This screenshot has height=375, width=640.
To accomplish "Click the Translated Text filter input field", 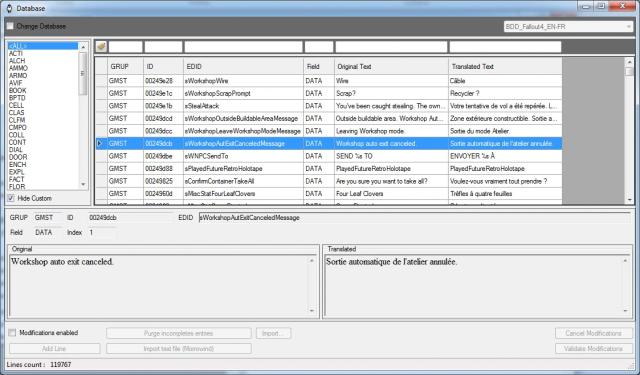I will pyautogui.click(x=505, y=47).
